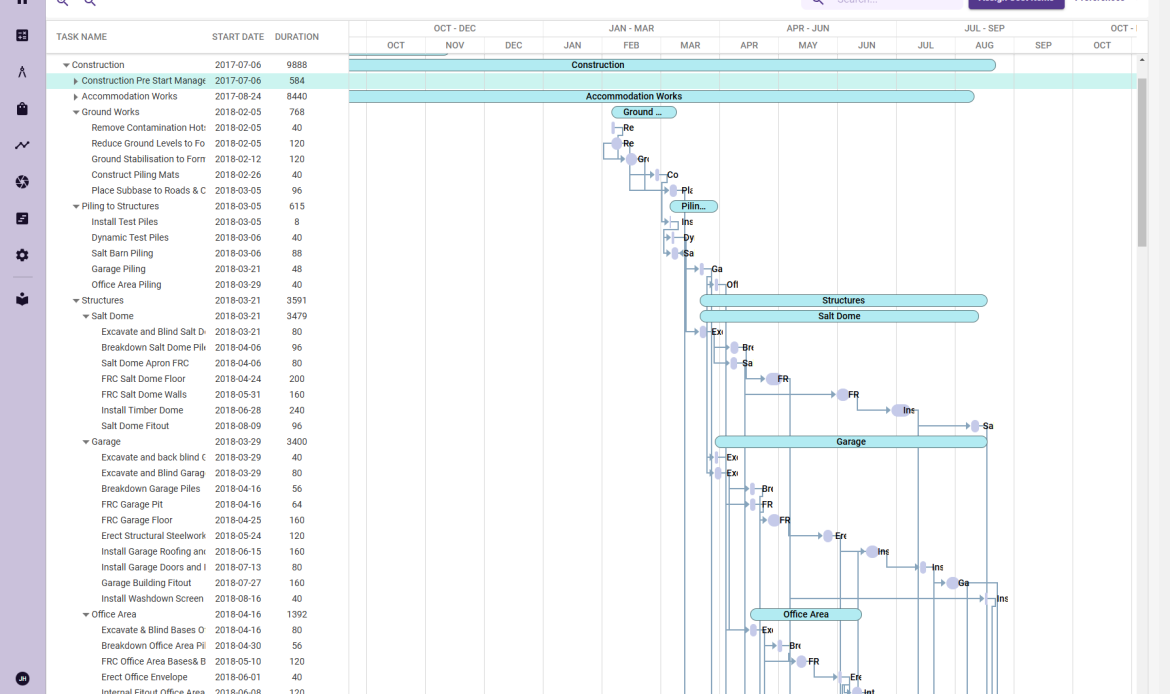Select the Garage Piling row
Image resolution: width=1170 pixels, height=694 pixels.
[197, 269]
